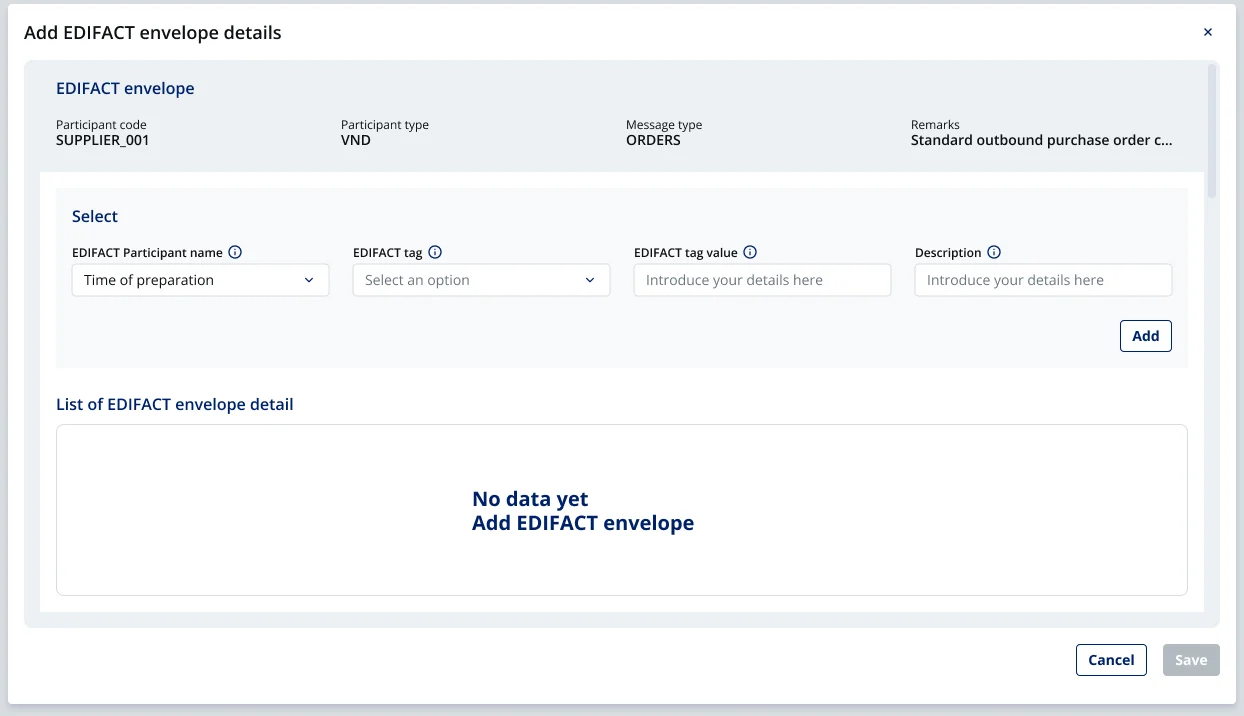
Task: Click the Select section heading
Action: pos(95,216)
